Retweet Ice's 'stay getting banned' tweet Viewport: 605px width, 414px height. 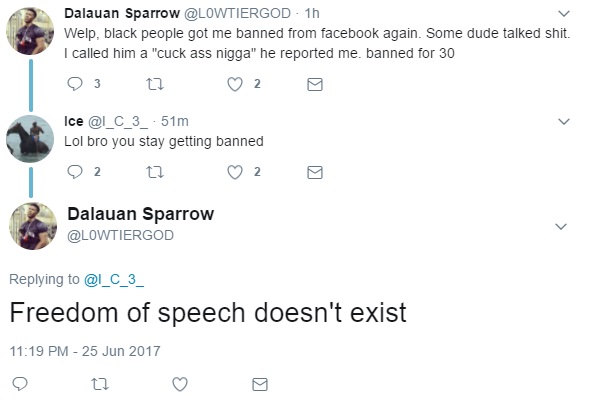click(x=155, y=172)
